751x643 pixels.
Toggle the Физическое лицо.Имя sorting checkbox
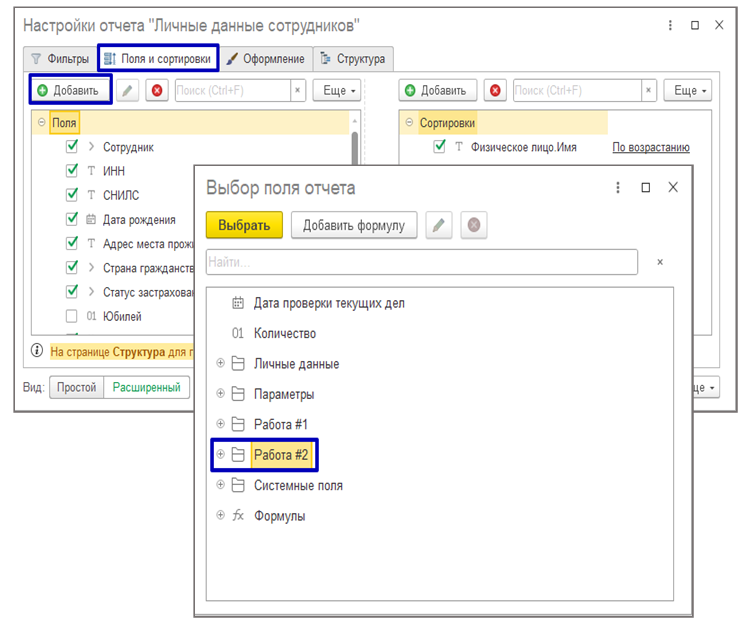[440, 147]
